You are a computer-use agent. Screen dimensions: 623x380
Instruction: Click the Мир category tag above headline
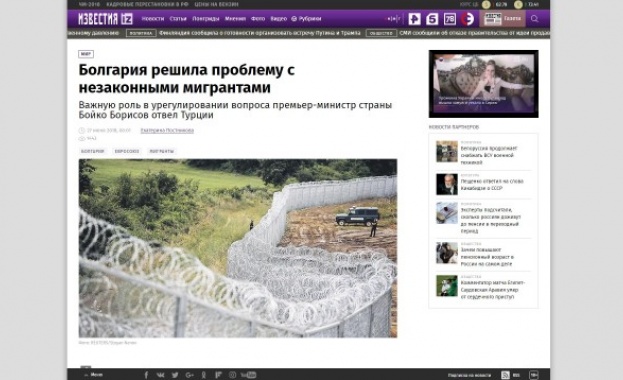click(86, 54)
